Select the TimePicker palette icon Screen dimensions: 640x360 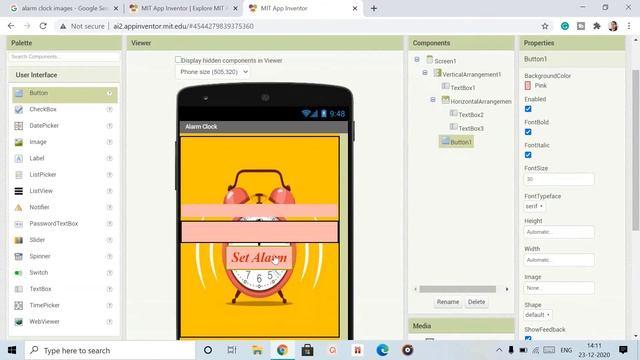point(19,305)
